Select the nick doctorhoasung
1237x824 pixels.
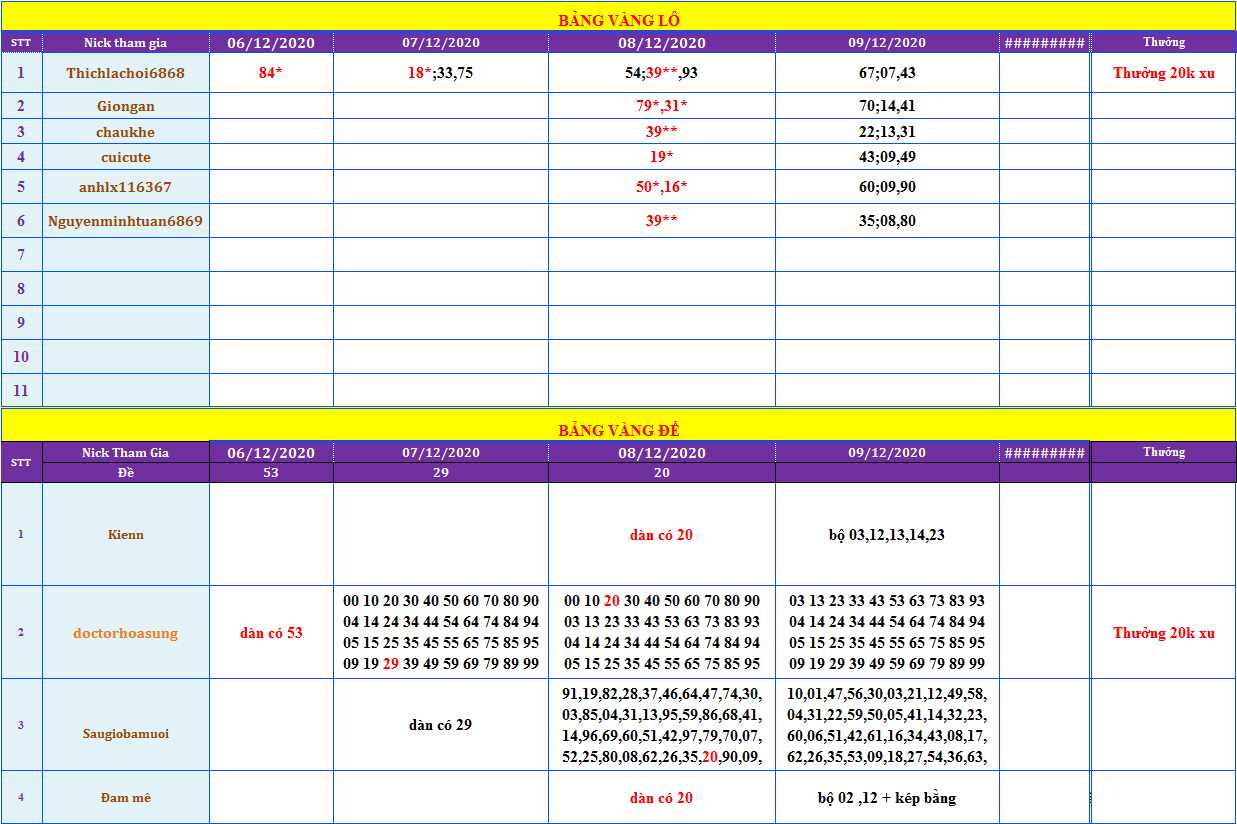[126, 633]
